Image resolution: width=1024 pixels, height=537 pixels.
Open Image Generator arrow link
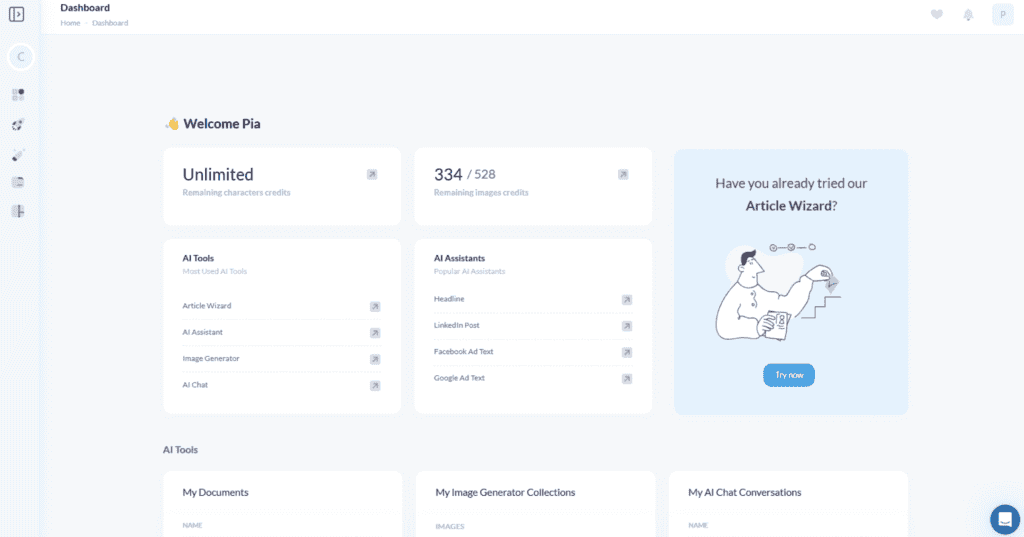point(375,359)
